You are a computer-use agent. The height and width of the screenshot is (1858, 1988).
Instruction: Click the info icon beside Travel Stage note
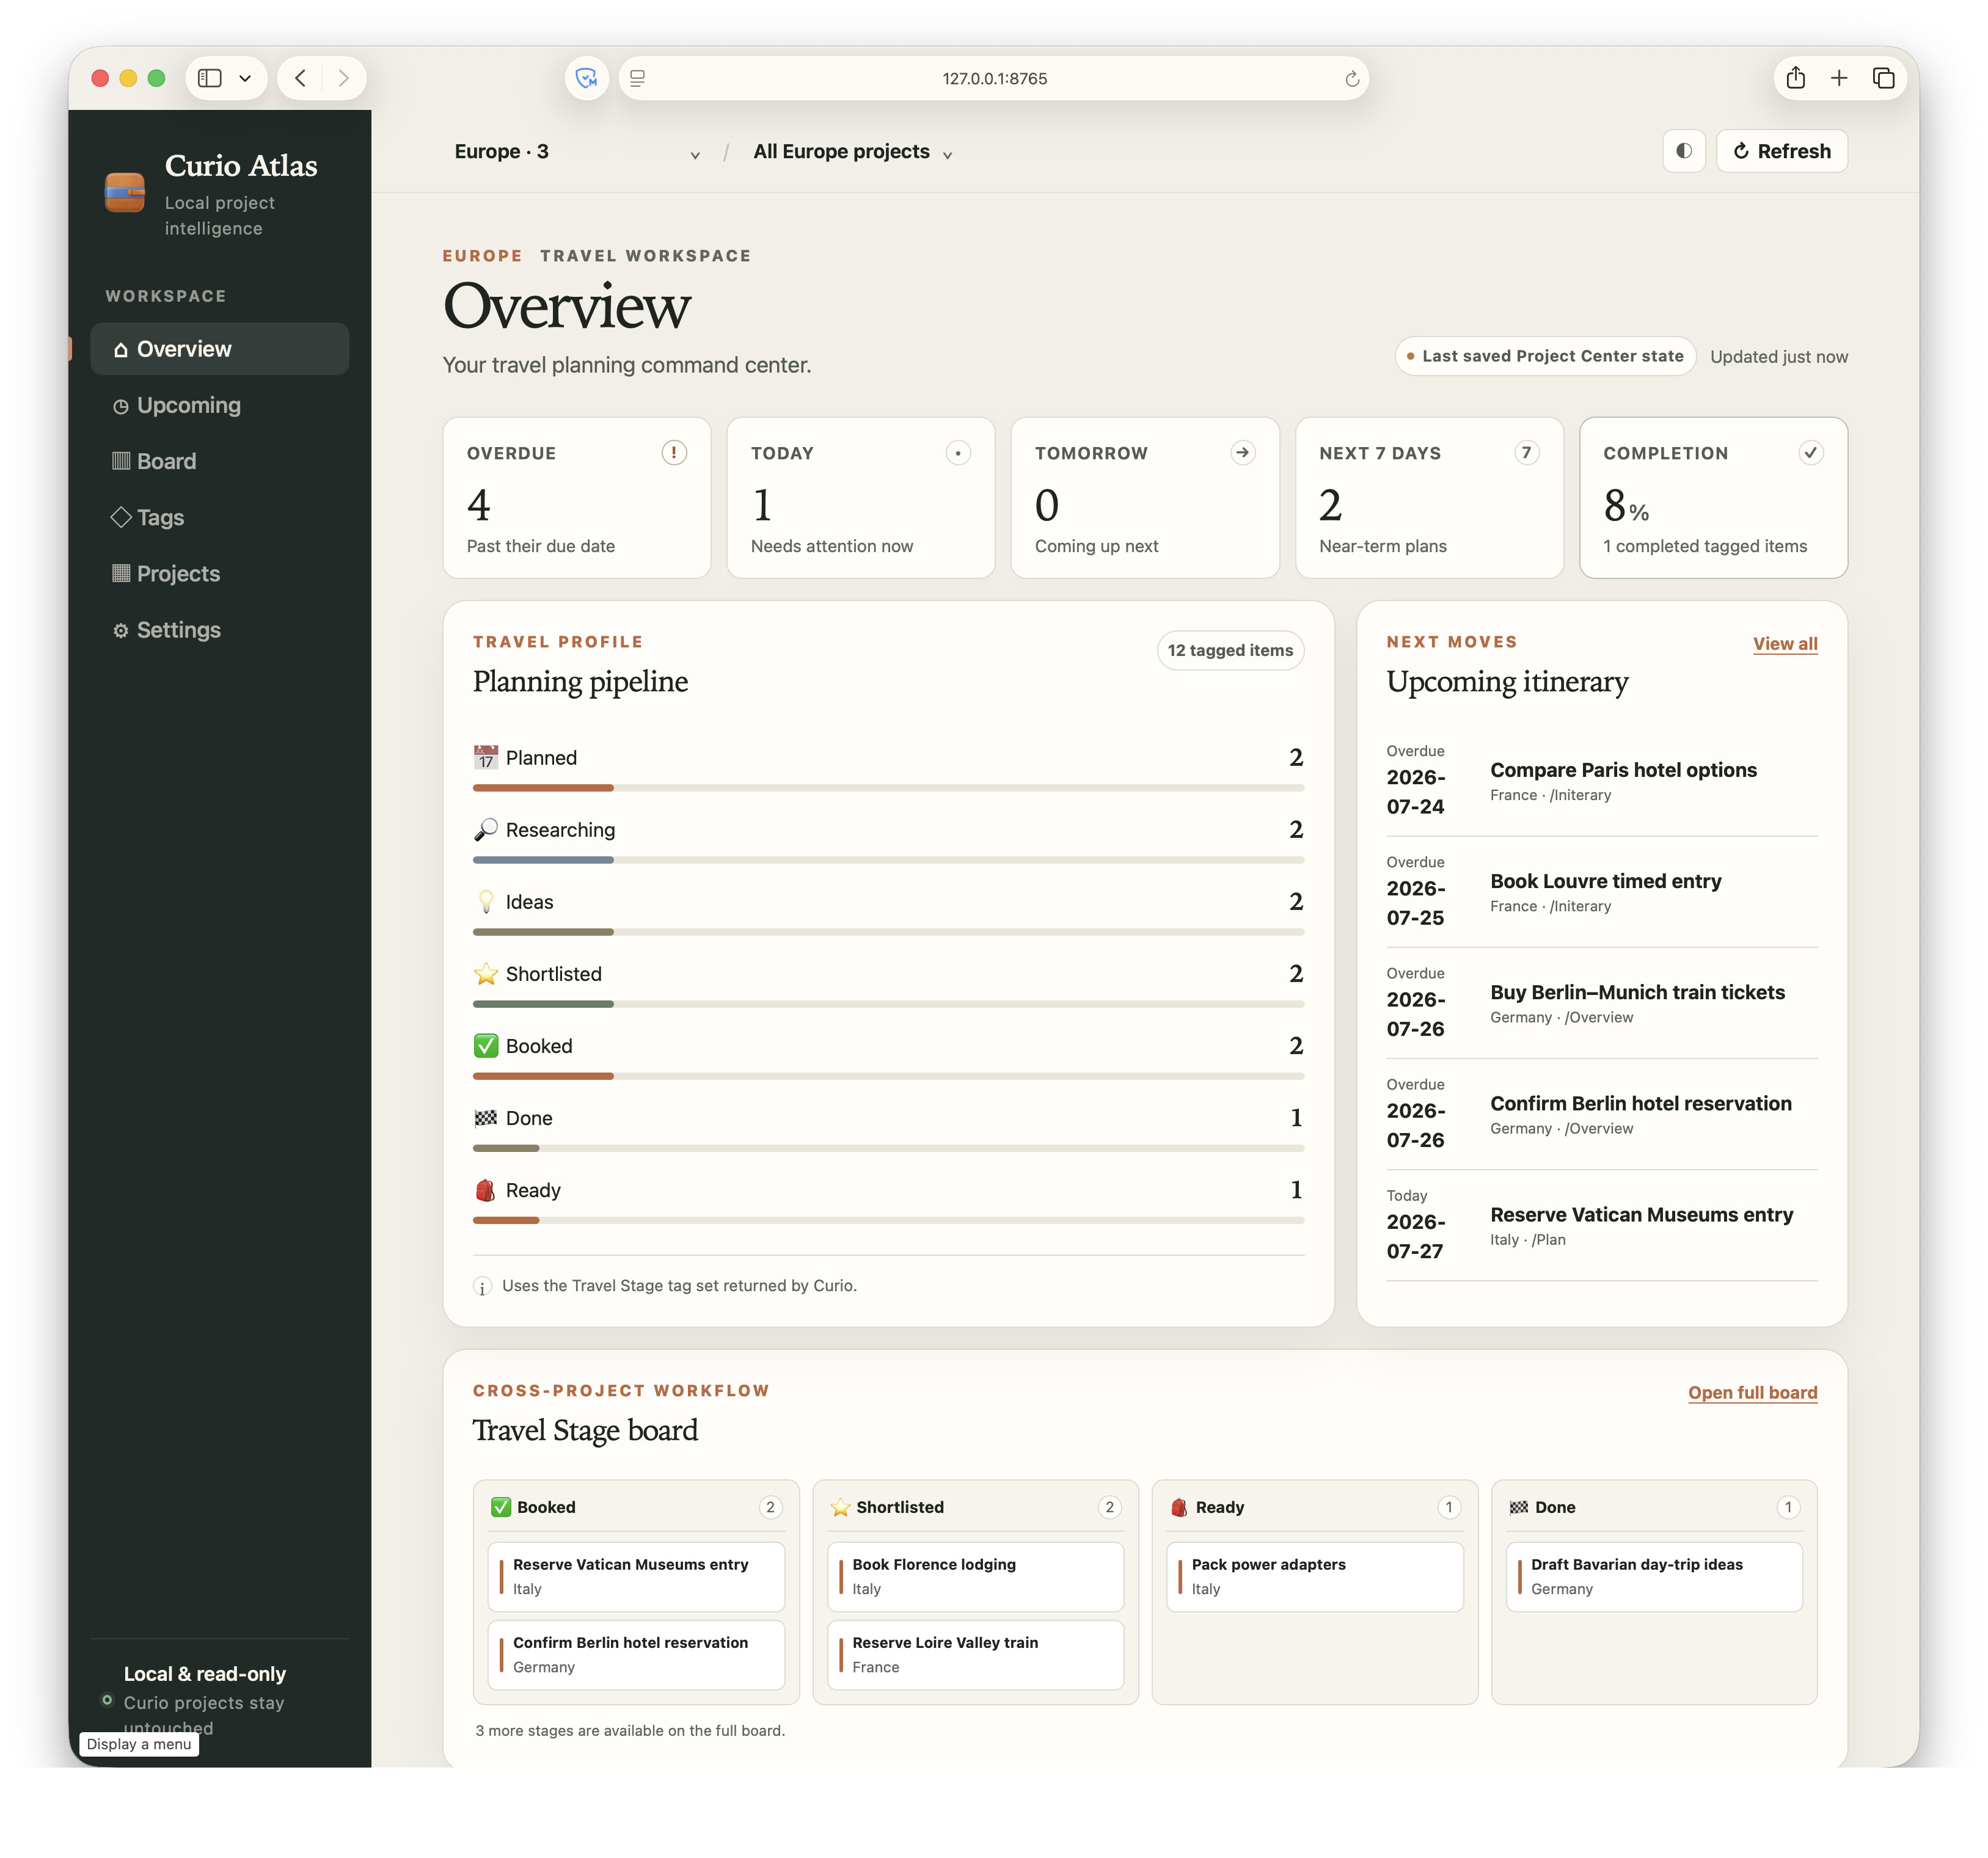click(482, 1286)
